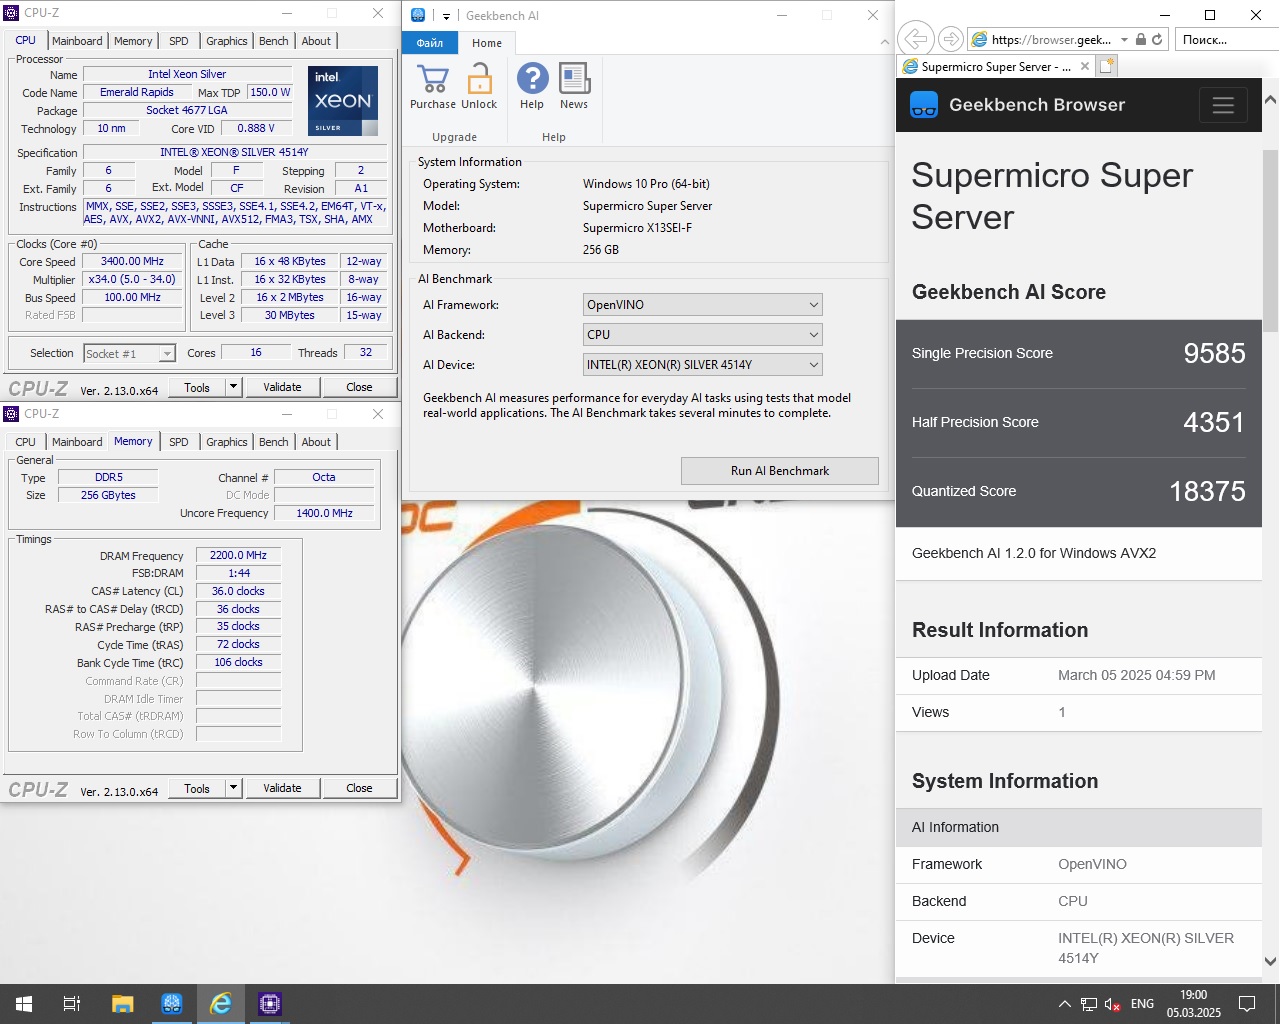Open File Explorer from the taskbar

point(122,1004)
